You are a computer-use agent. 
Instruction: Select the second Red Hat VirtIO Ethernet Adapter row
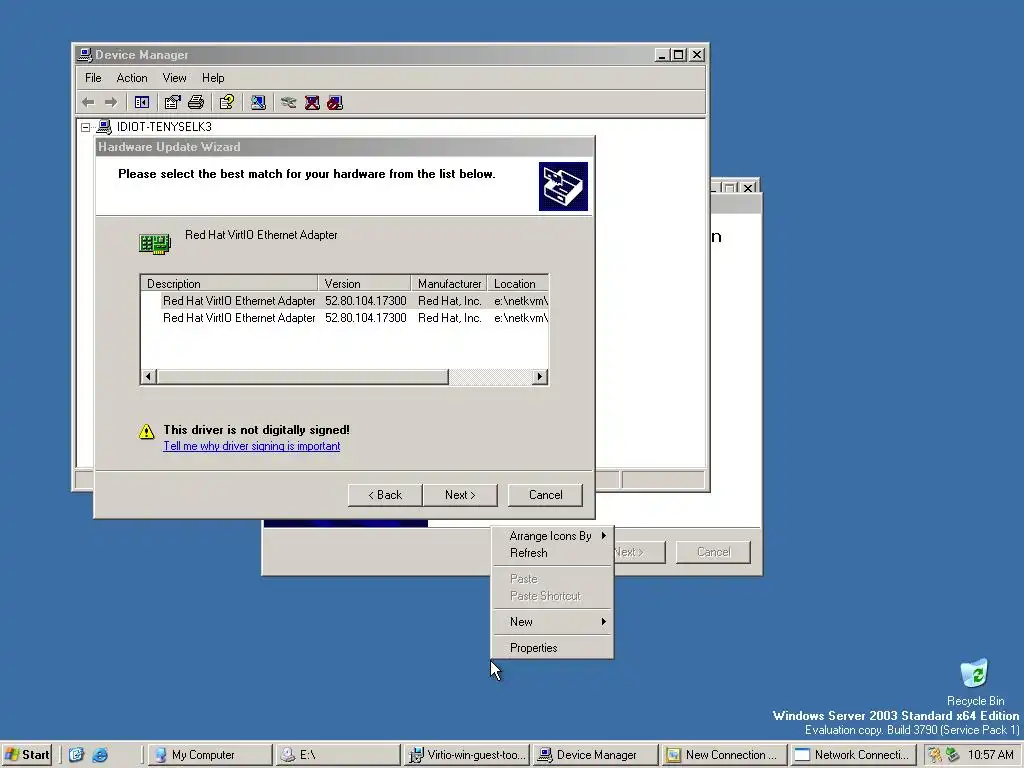click(x=344, y=317)
